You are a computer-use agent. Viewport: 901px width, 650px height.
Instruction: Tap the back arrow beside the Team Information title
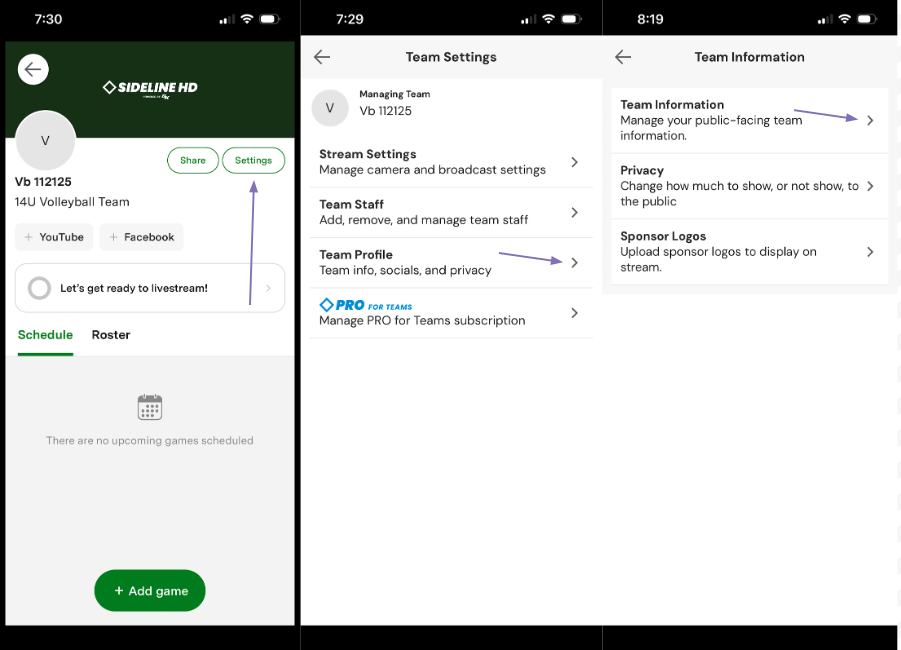[623, 57]
